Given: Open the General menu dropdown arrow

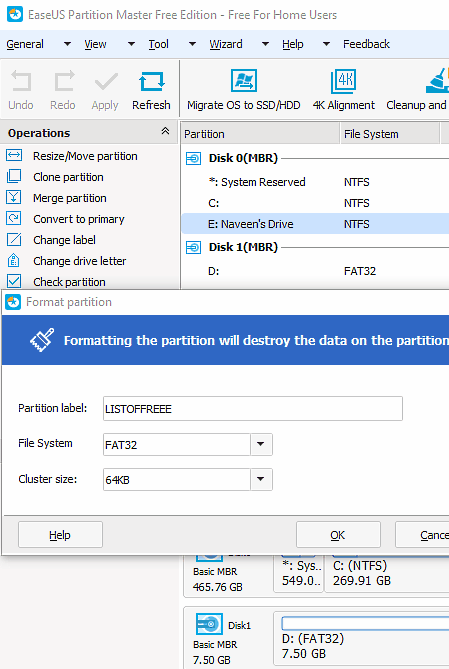Looking at the screenshot, I should pos(67,44).
